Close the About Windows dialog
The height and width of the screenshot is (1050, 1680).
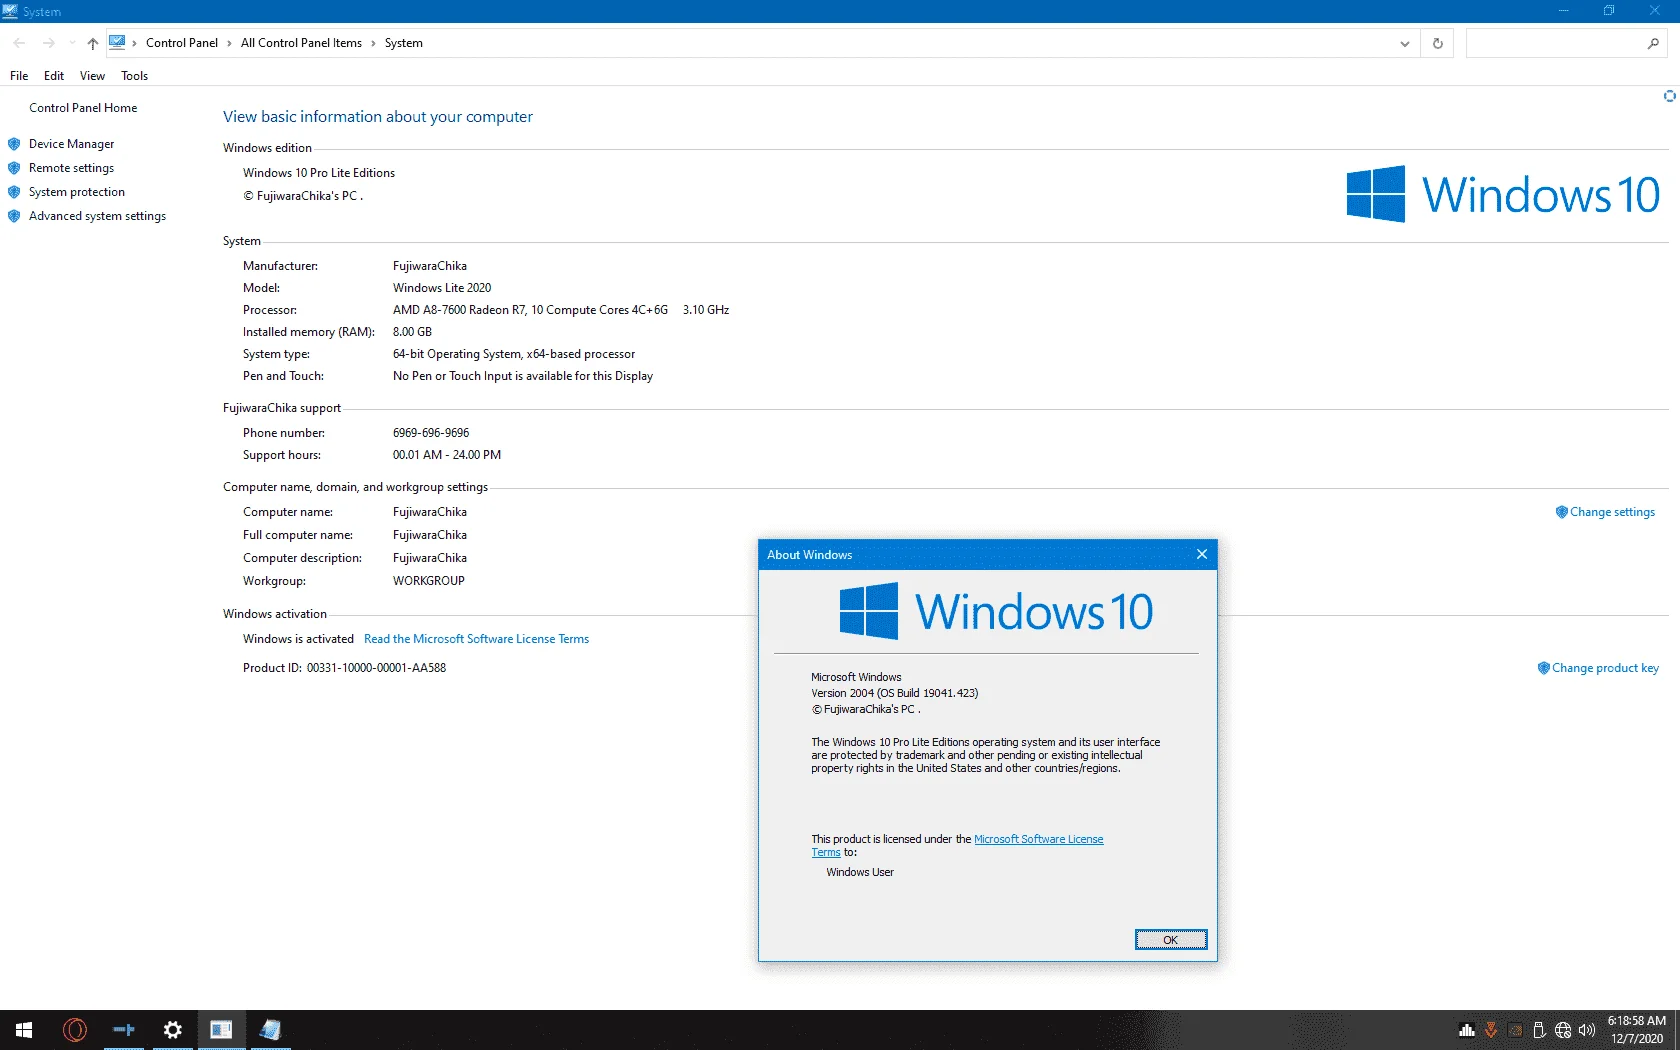click(1202, 554)
